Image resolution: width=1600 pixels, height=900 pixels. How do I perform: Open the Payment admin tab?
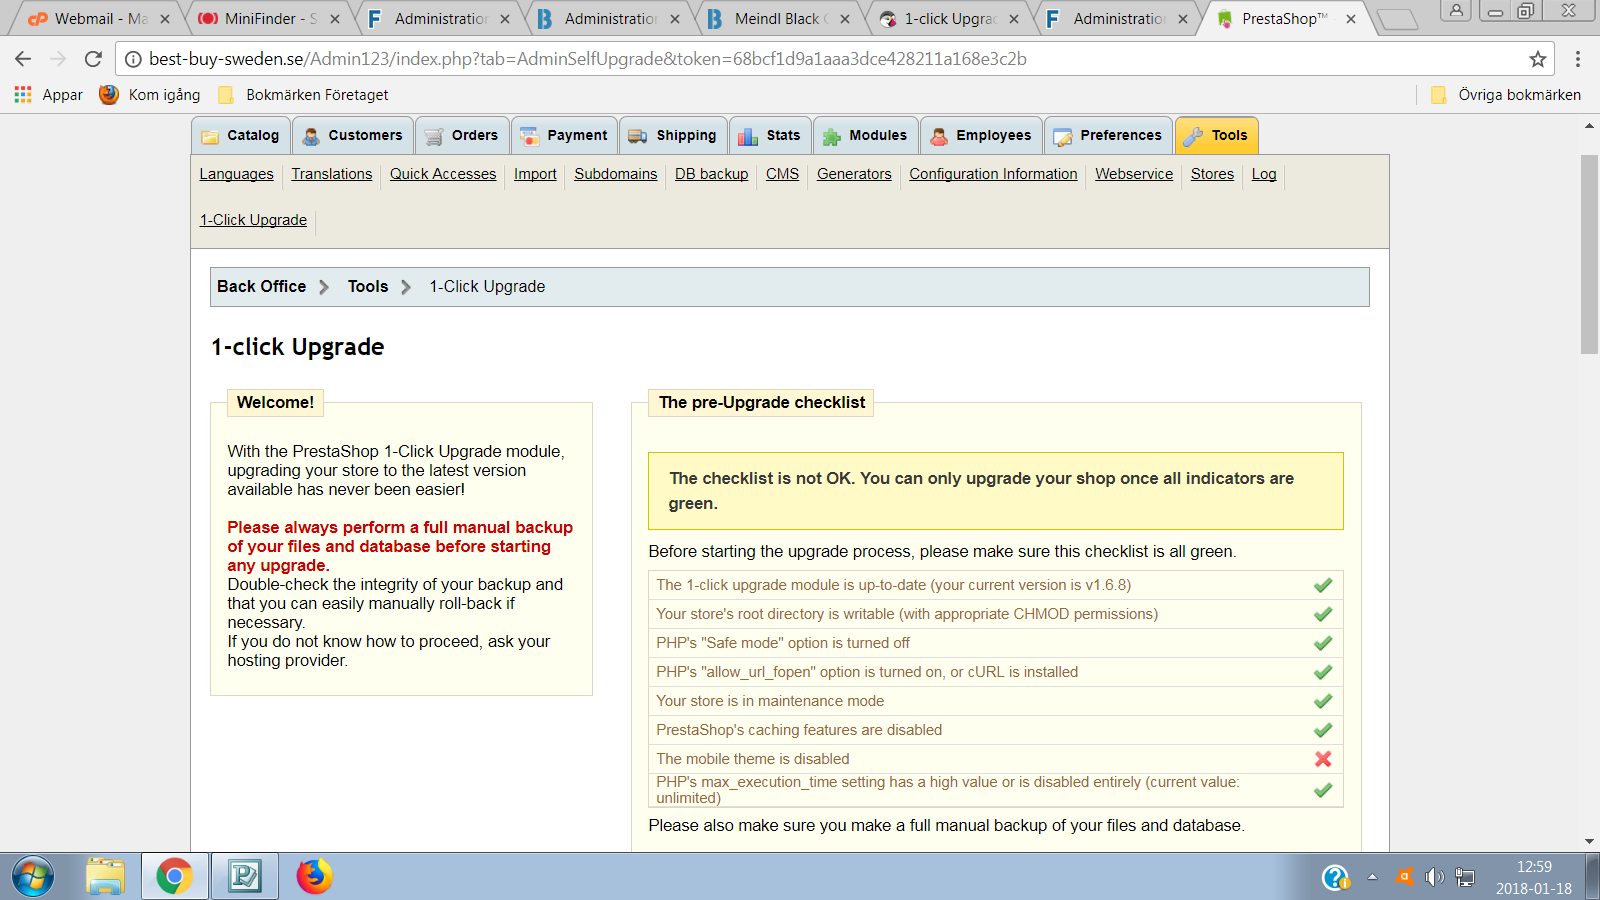[x=564, y=136]
